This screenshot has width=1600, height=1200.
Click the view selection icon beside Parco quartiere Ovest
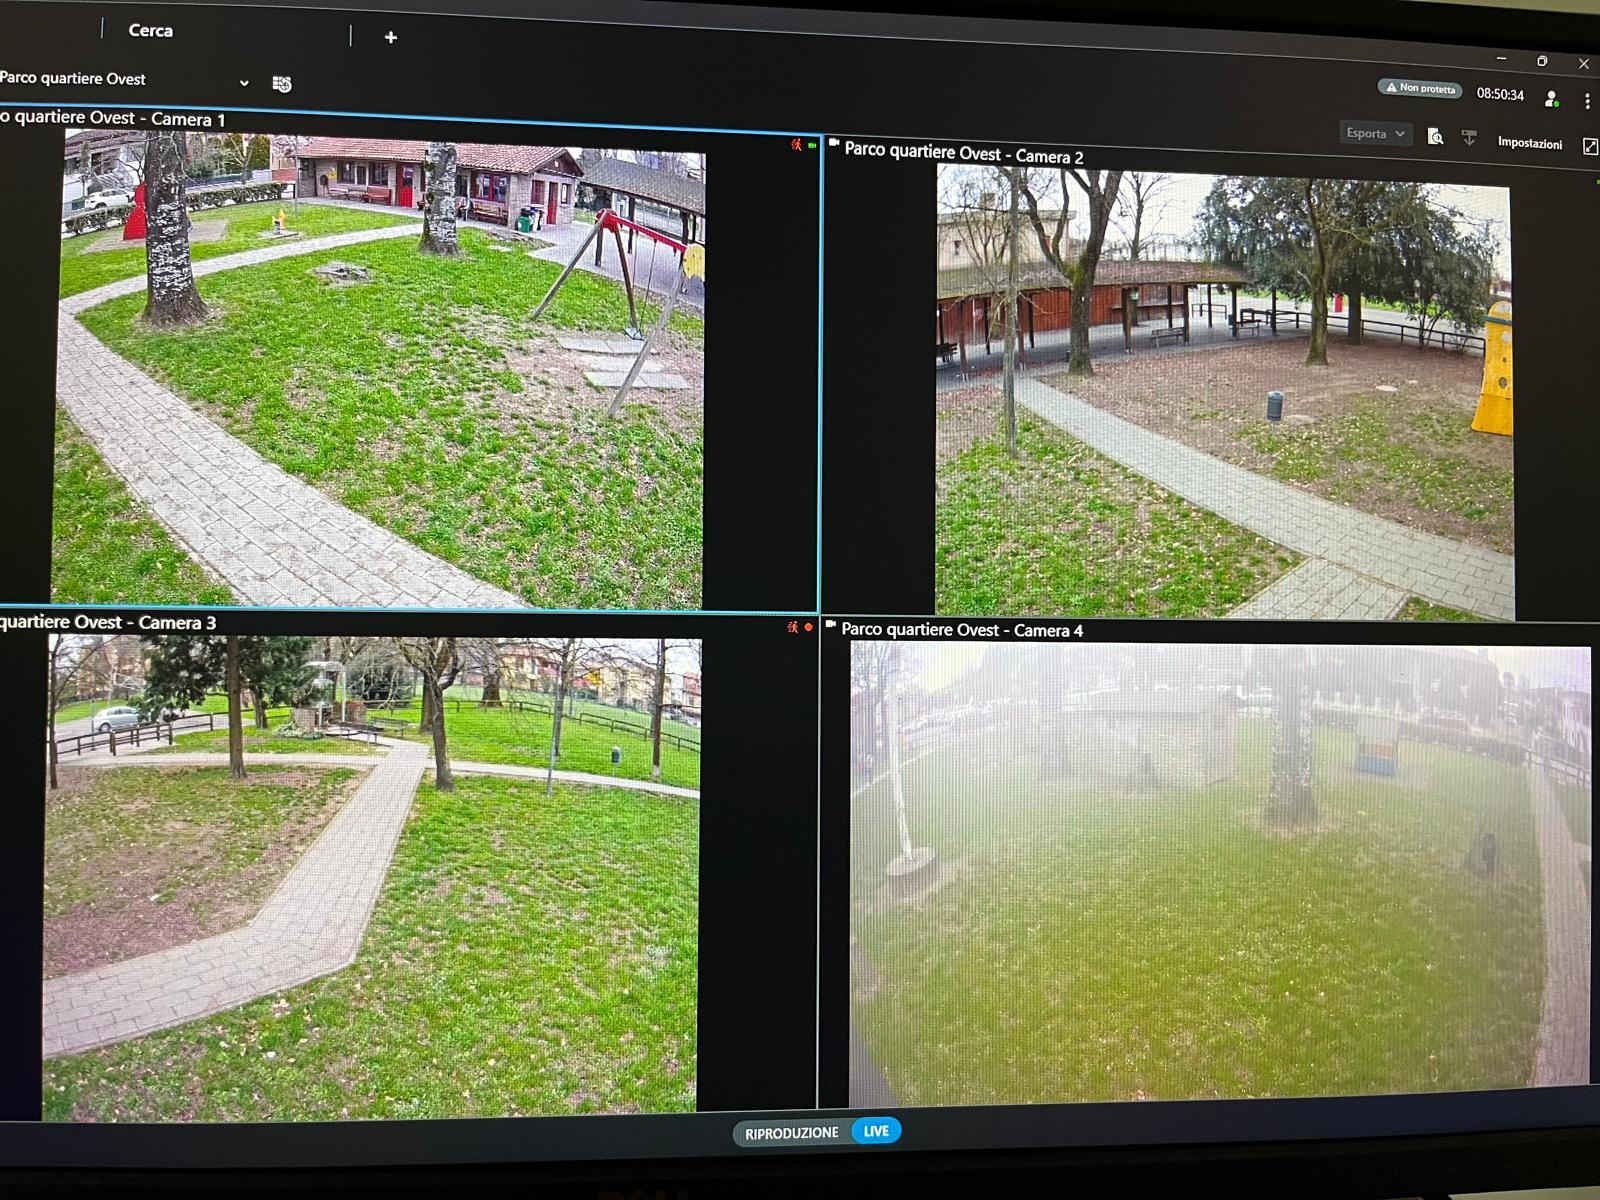click(x=282, y=84)
